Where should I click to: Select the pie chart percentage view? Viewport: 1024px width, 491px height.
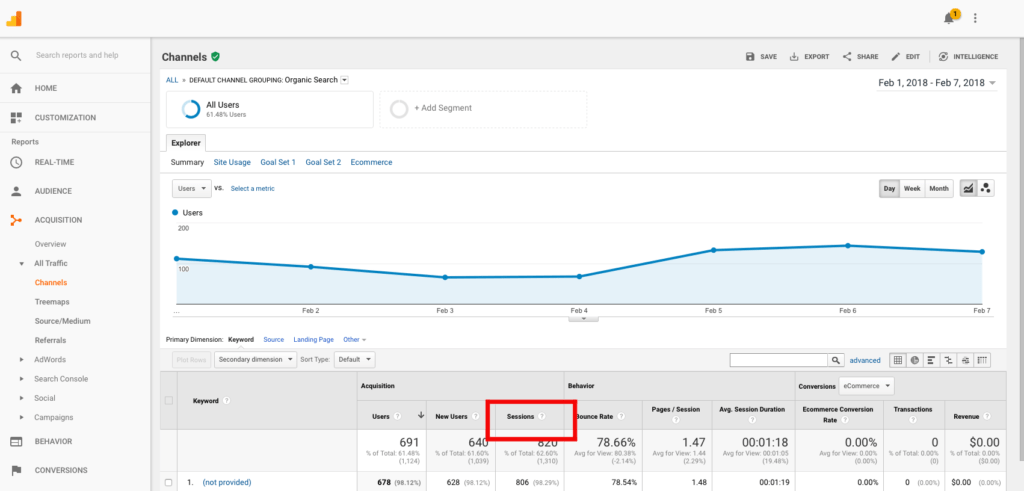click(915, 360)
